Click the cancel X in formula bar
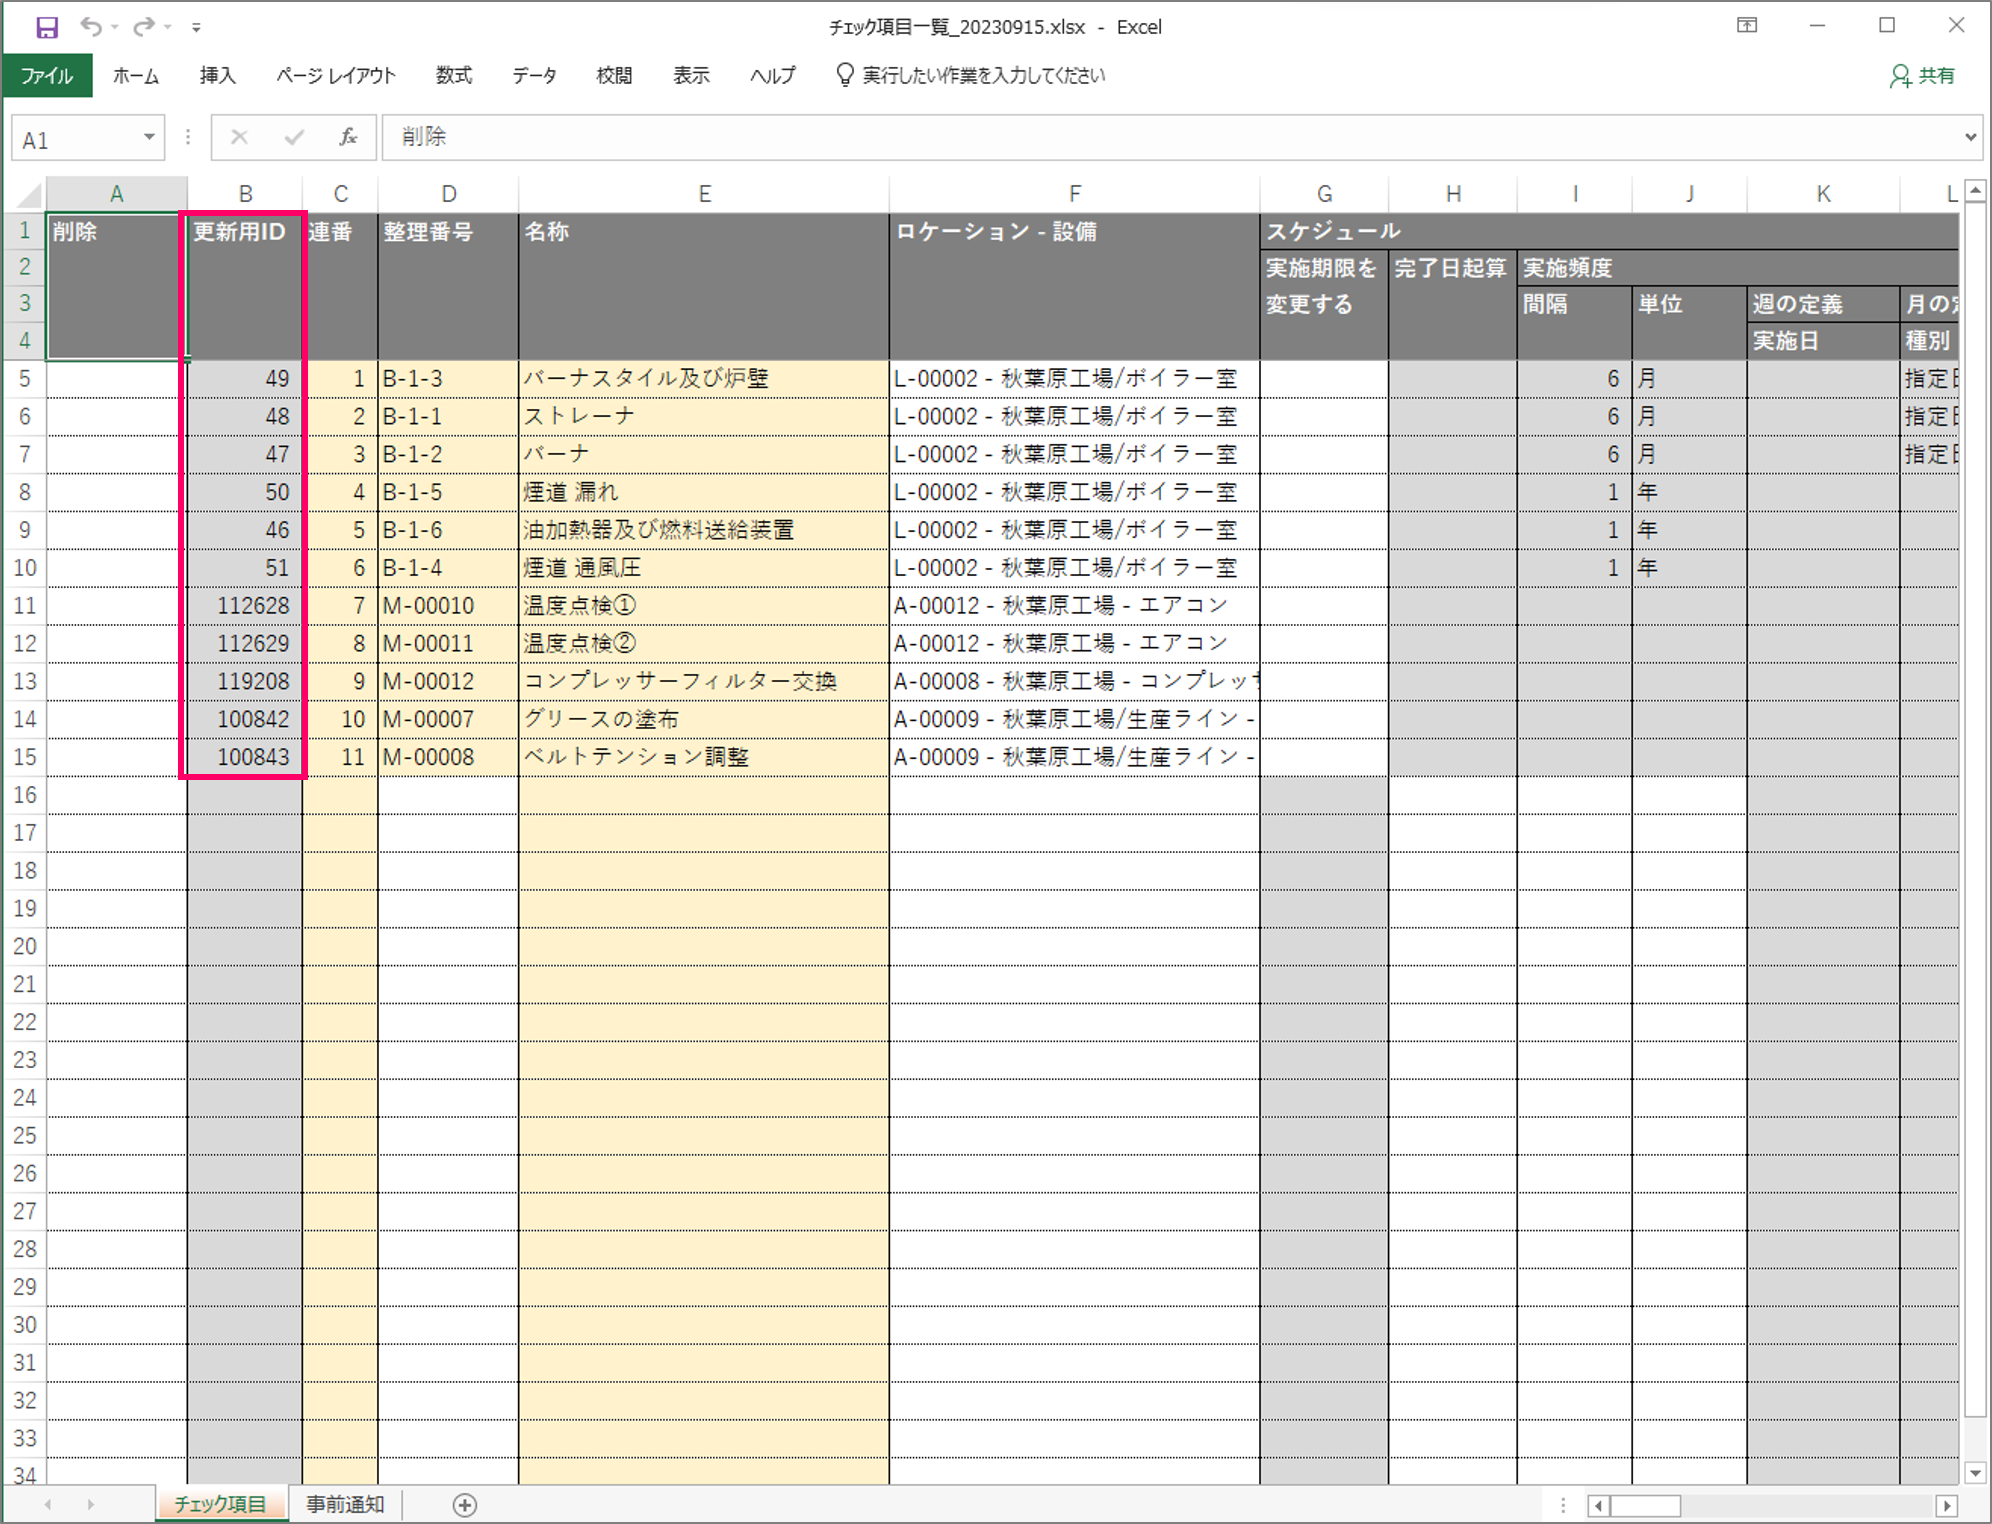 coord(239,137)
